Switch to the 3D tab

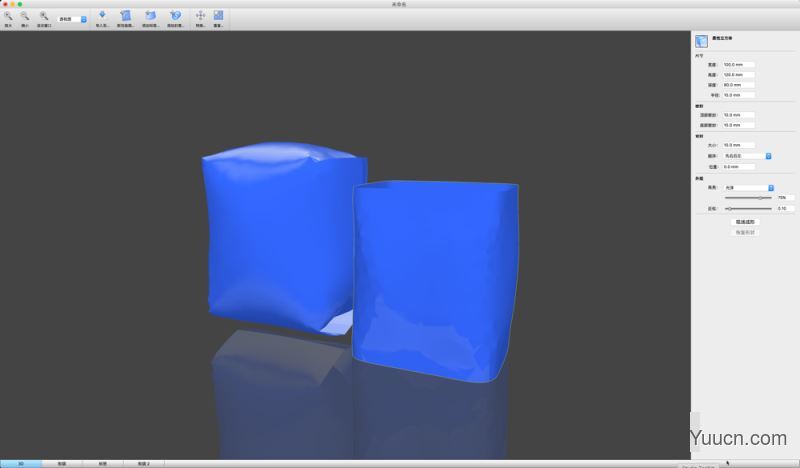[21, 464]
